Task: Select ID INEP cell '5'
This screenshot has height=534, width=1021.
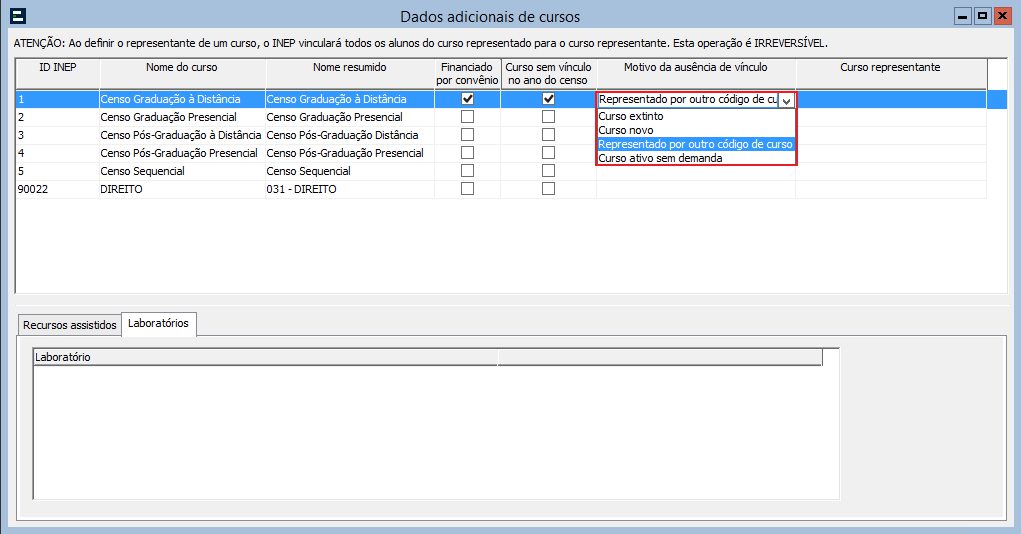Action: (x=57, y=171)
